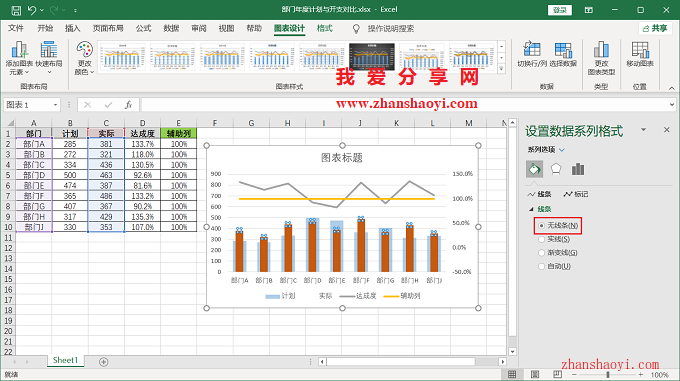The width and height of the screenshot is (680, 381).
Task: Click the select-all corner of the grid
Action: tap(10, 123)
